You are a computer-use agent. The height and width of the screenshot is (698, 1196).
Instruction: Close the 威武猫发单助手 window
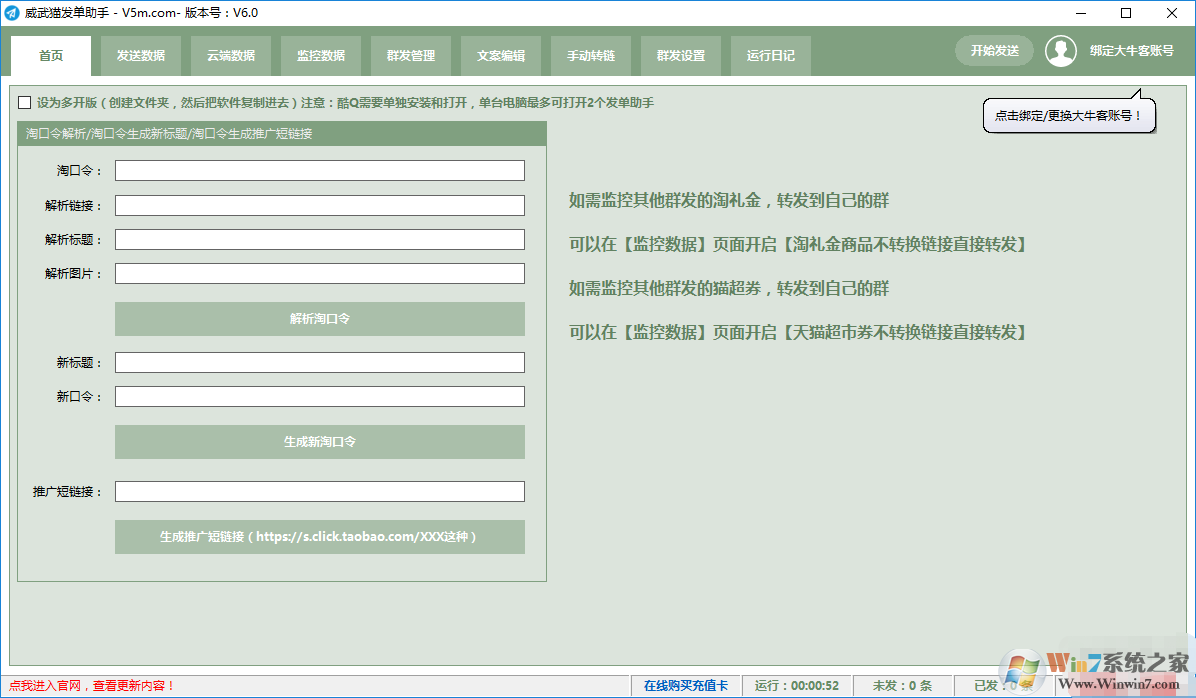(x=1172, y=13)
